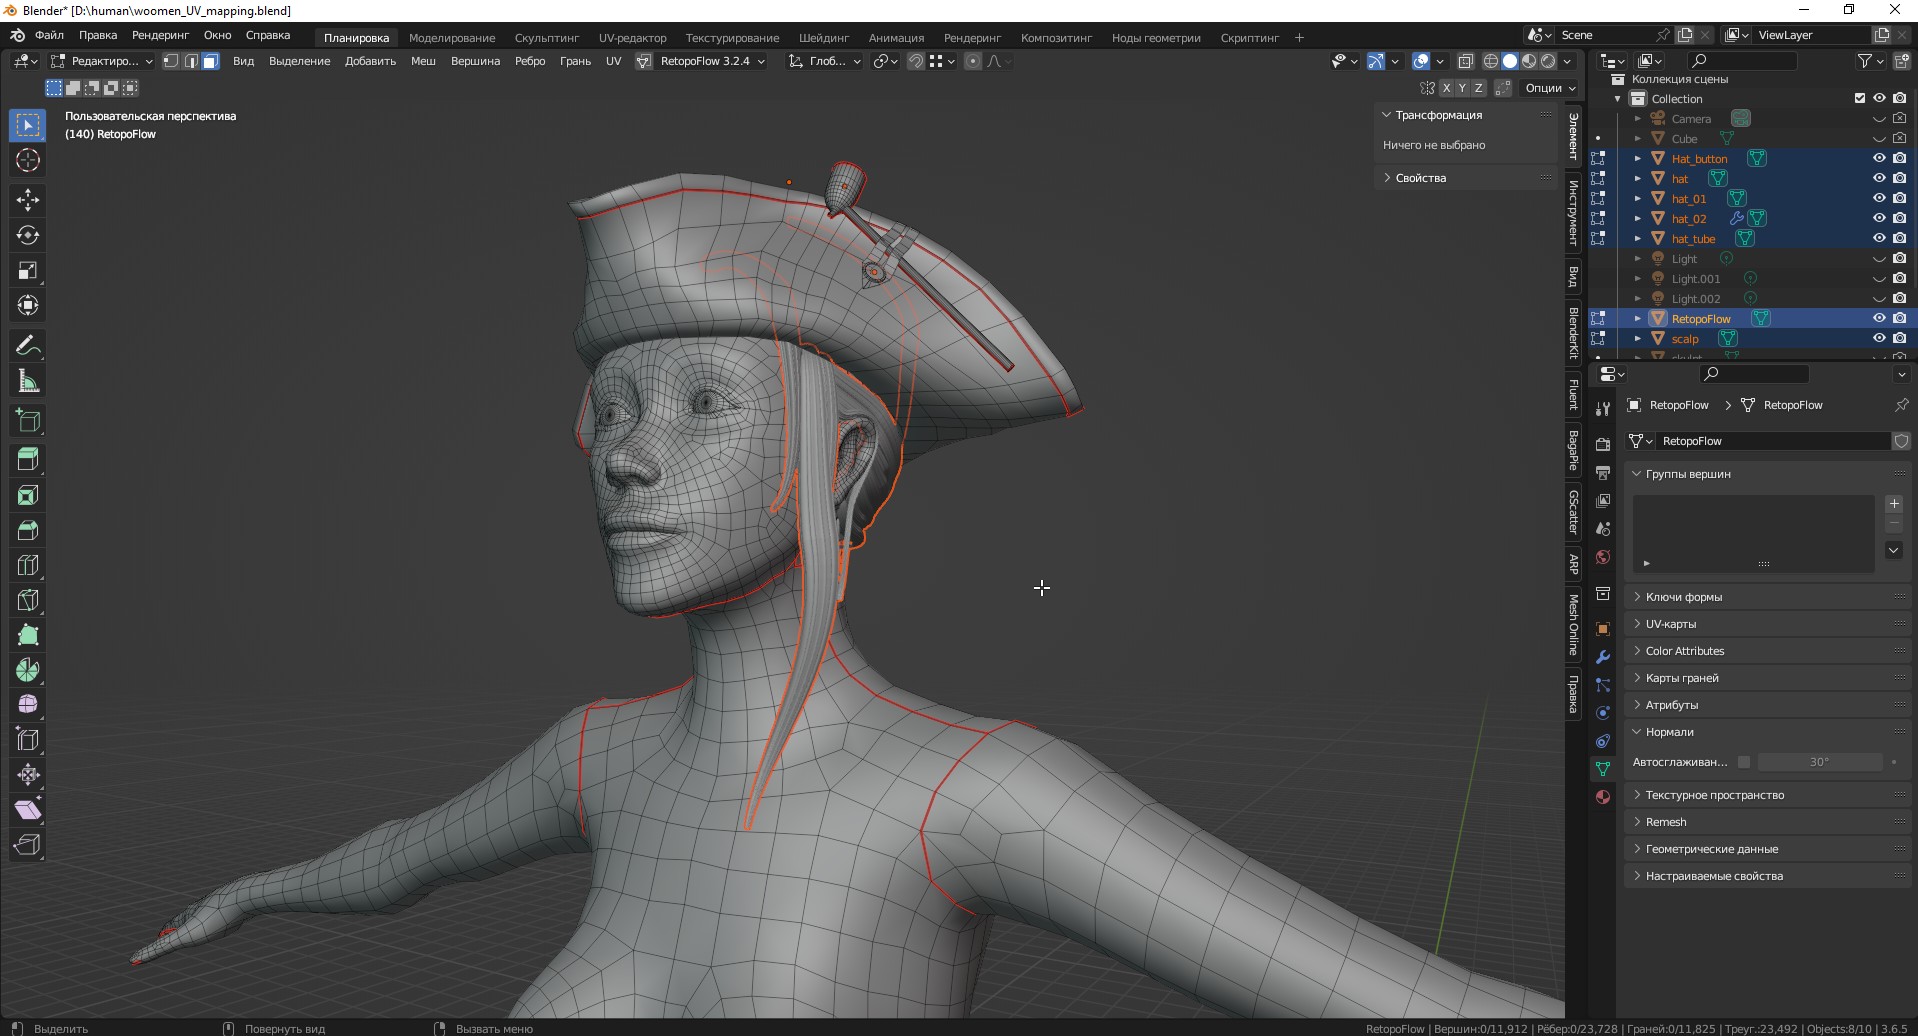Open the RetopoFlow 3.2.4 dropdown
The height and width of the screenshot is (1036, 1918).
[x=712, y=61]
